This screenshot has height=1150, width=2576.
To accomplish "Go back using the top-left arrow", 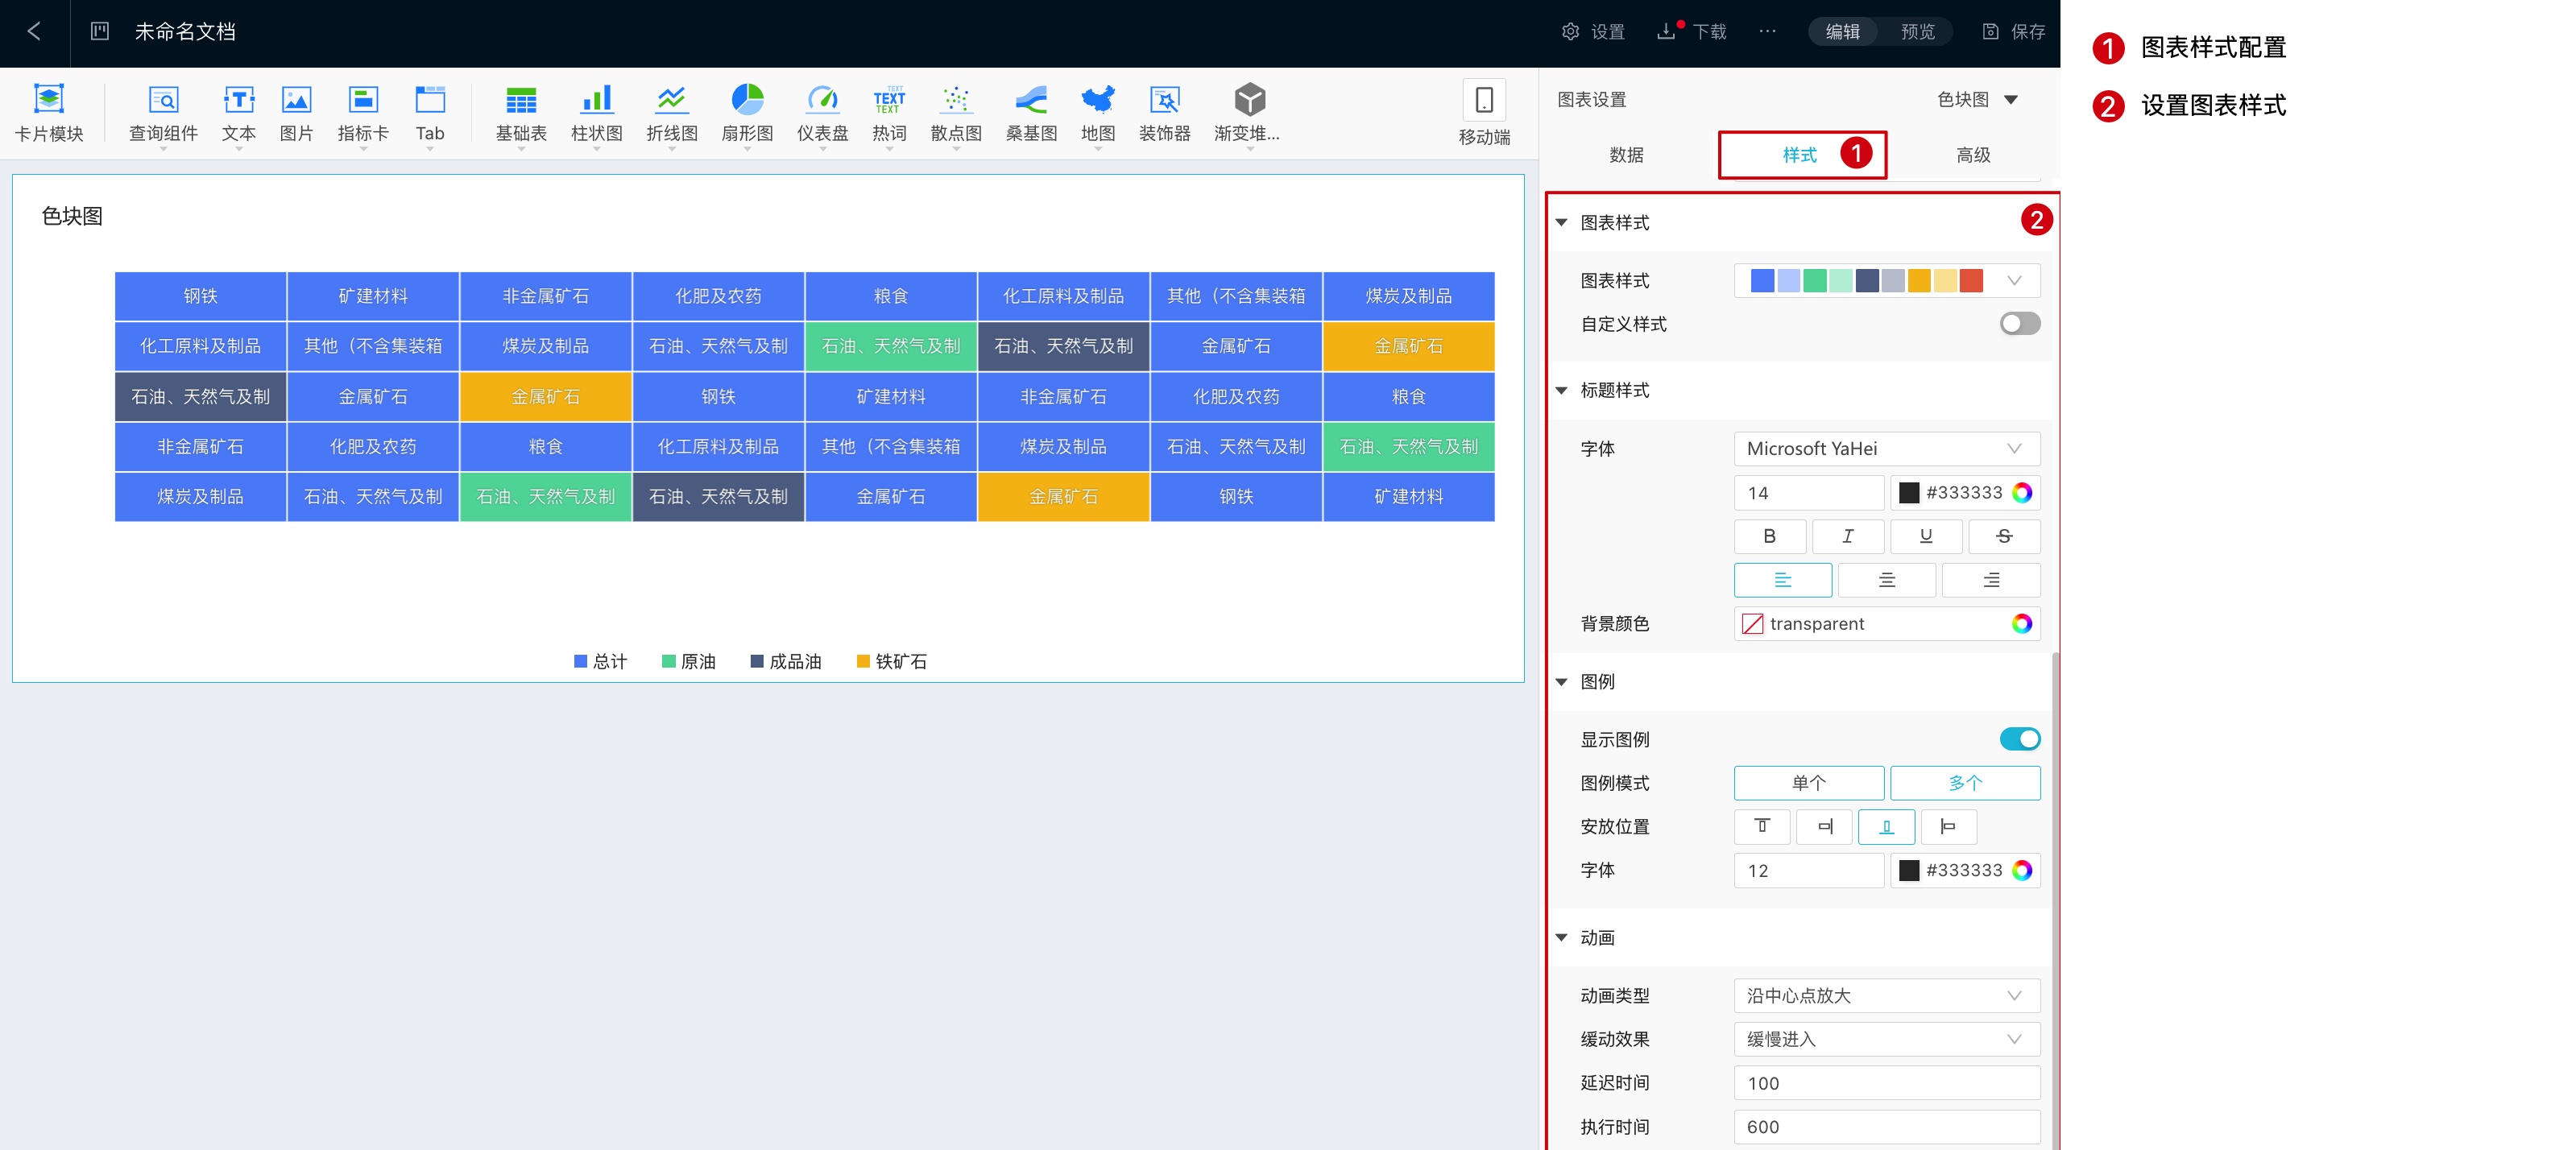I will tap(34, 31).
